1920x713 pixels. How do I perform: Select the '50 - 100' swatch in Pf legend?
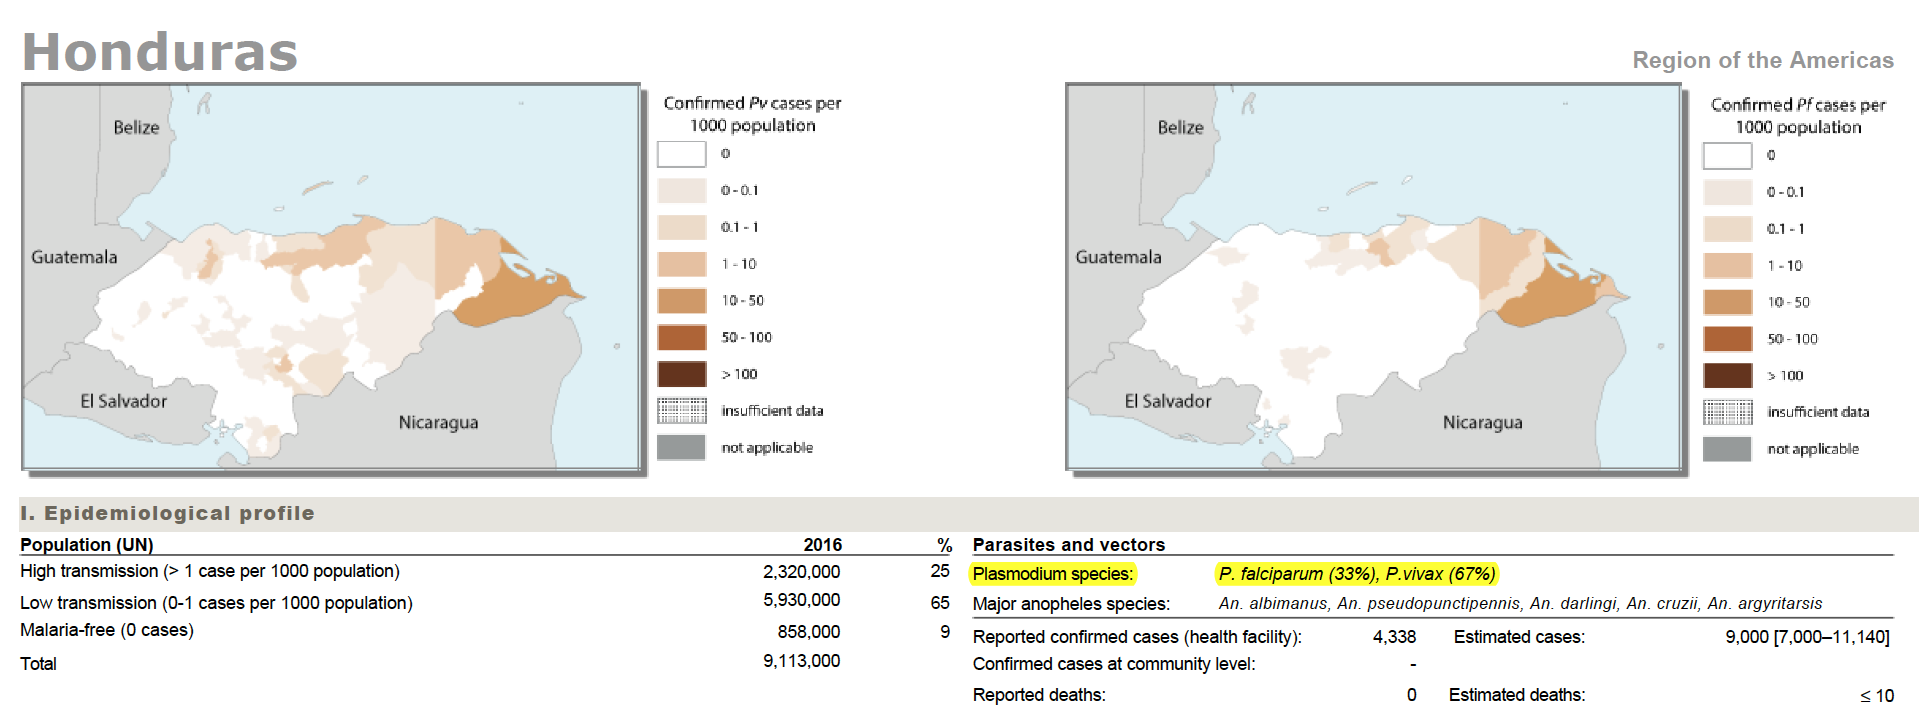1727,339
